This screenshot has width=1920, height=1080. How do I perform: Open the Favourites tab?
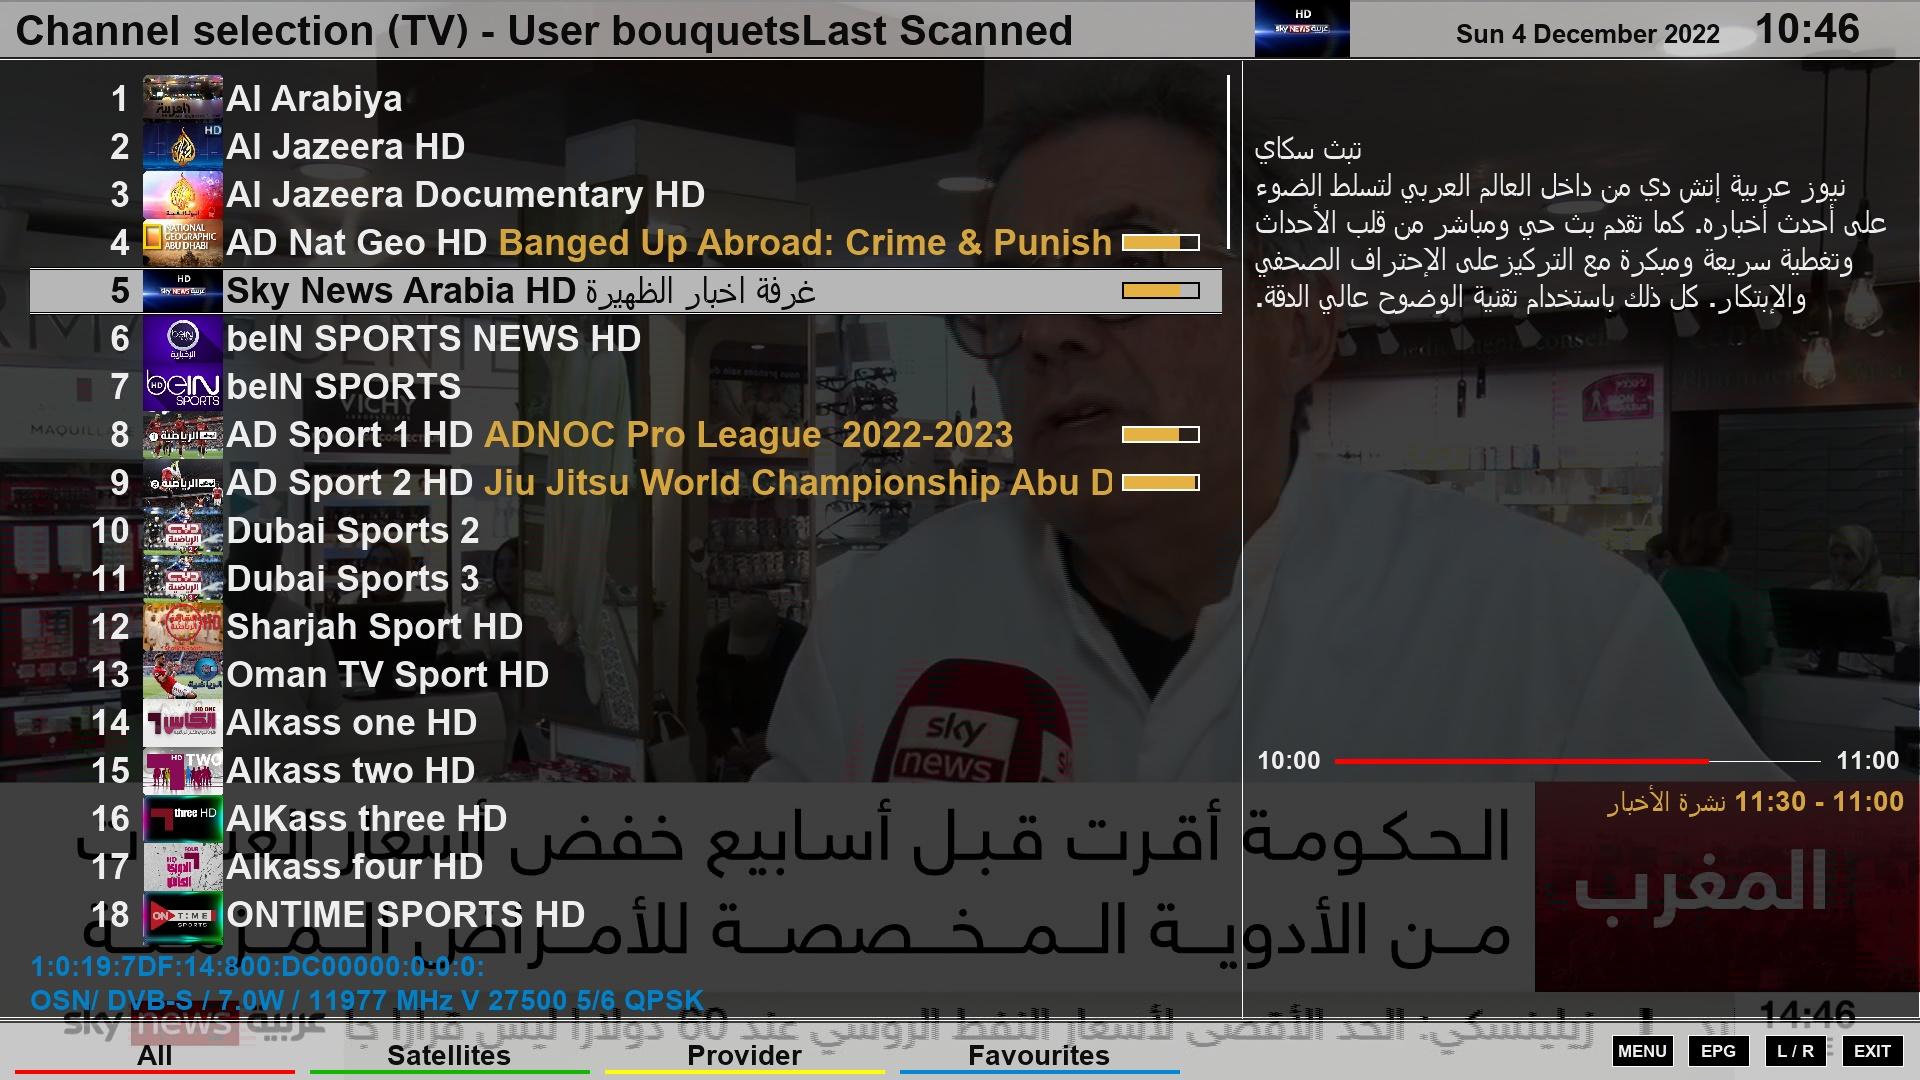1039,1056
